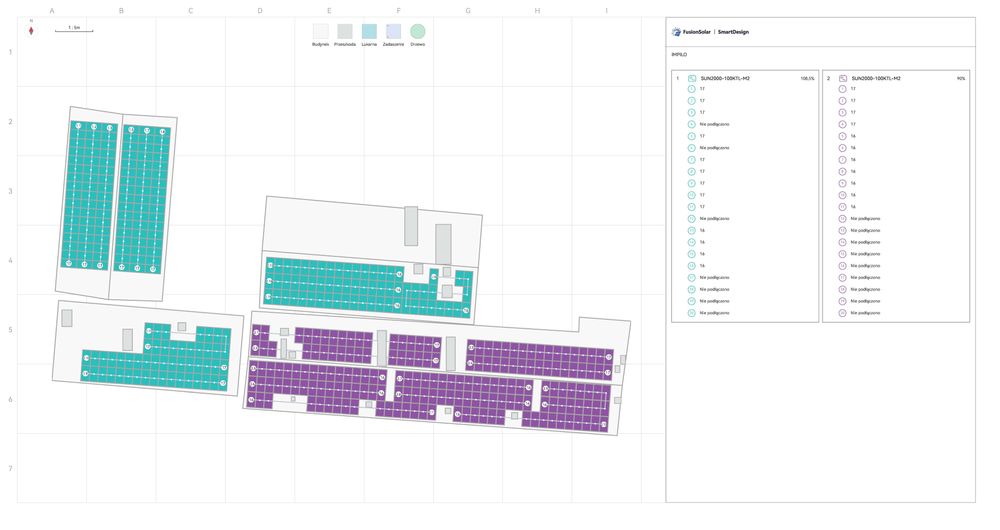The width and height of the screenshot is (1000, 530).
Task: Click inverter 2 string 5 value 16
Action: click(853, 136)
